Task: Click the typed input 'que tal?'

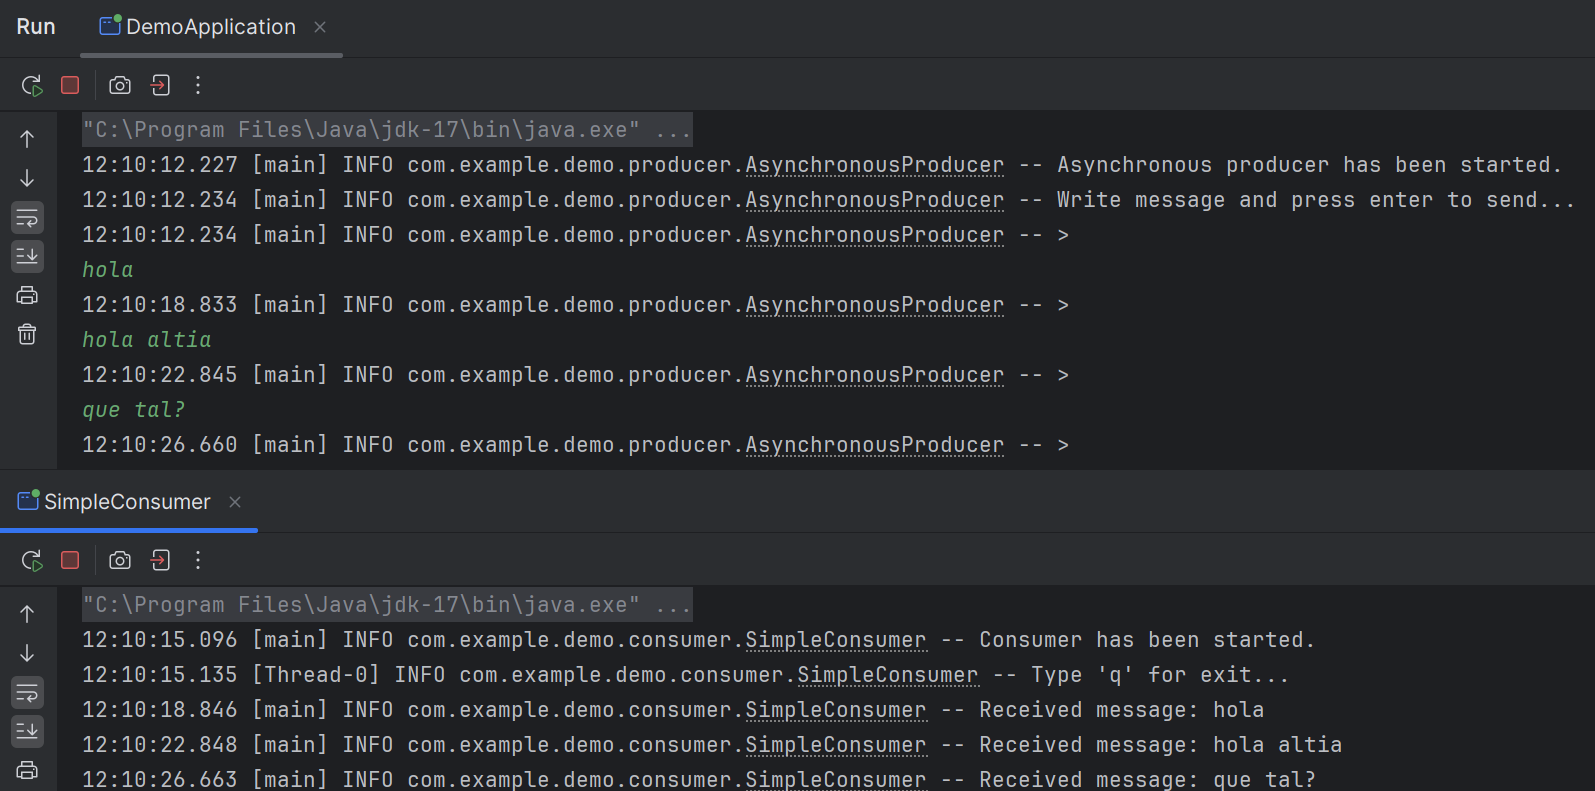Action: [x=134, y=410]
